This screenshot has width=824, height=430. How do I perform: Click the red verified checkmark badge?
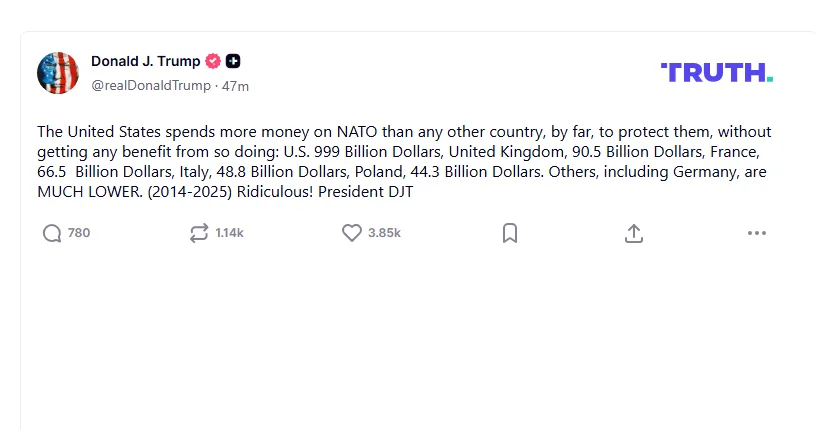(213, 62)
